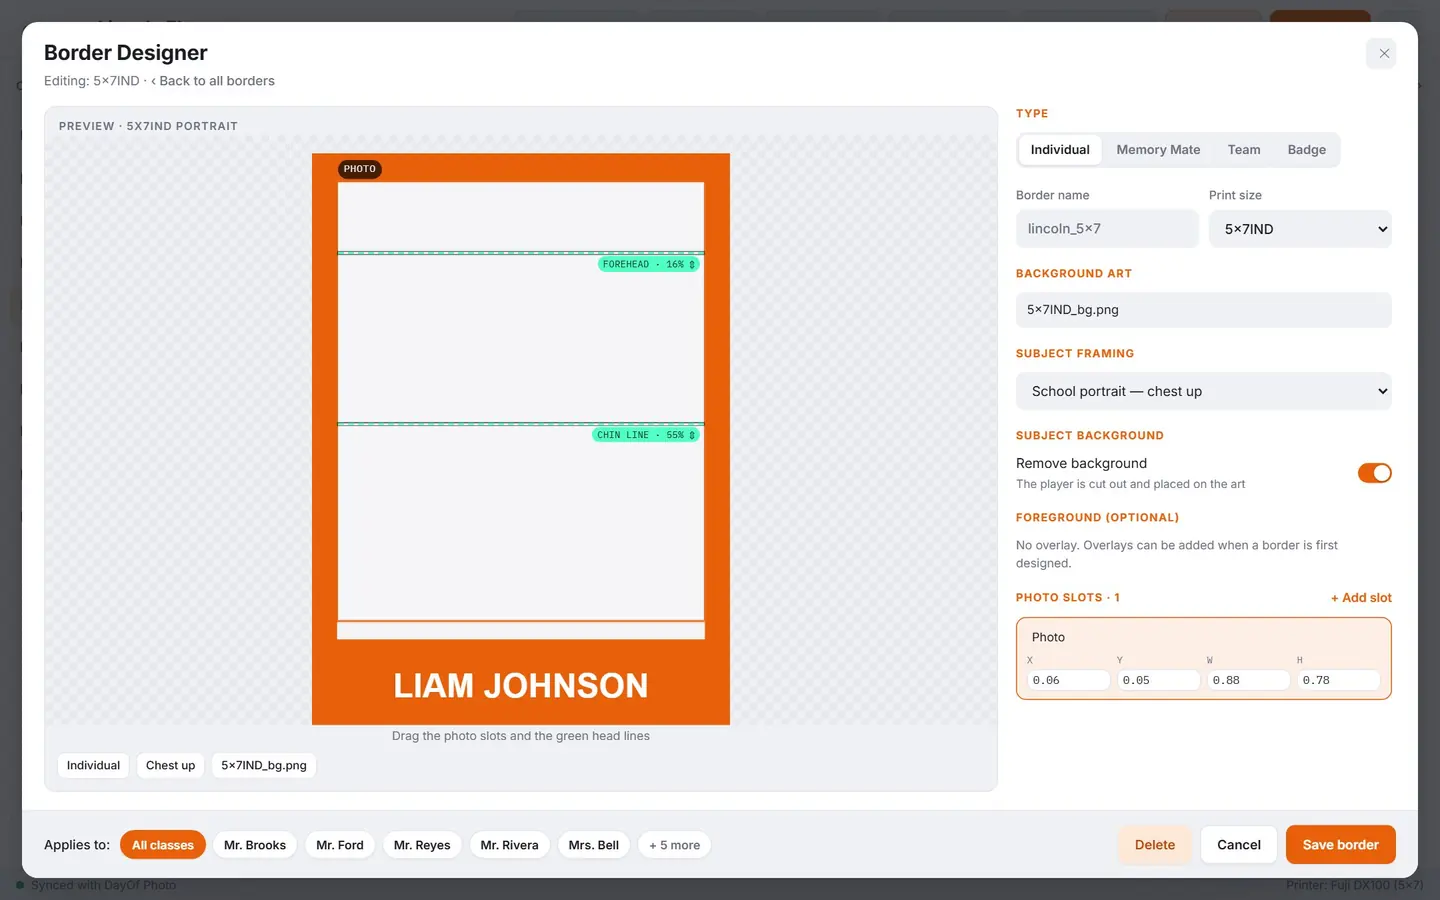Edit the photo slot W value

click(1248, 680)
